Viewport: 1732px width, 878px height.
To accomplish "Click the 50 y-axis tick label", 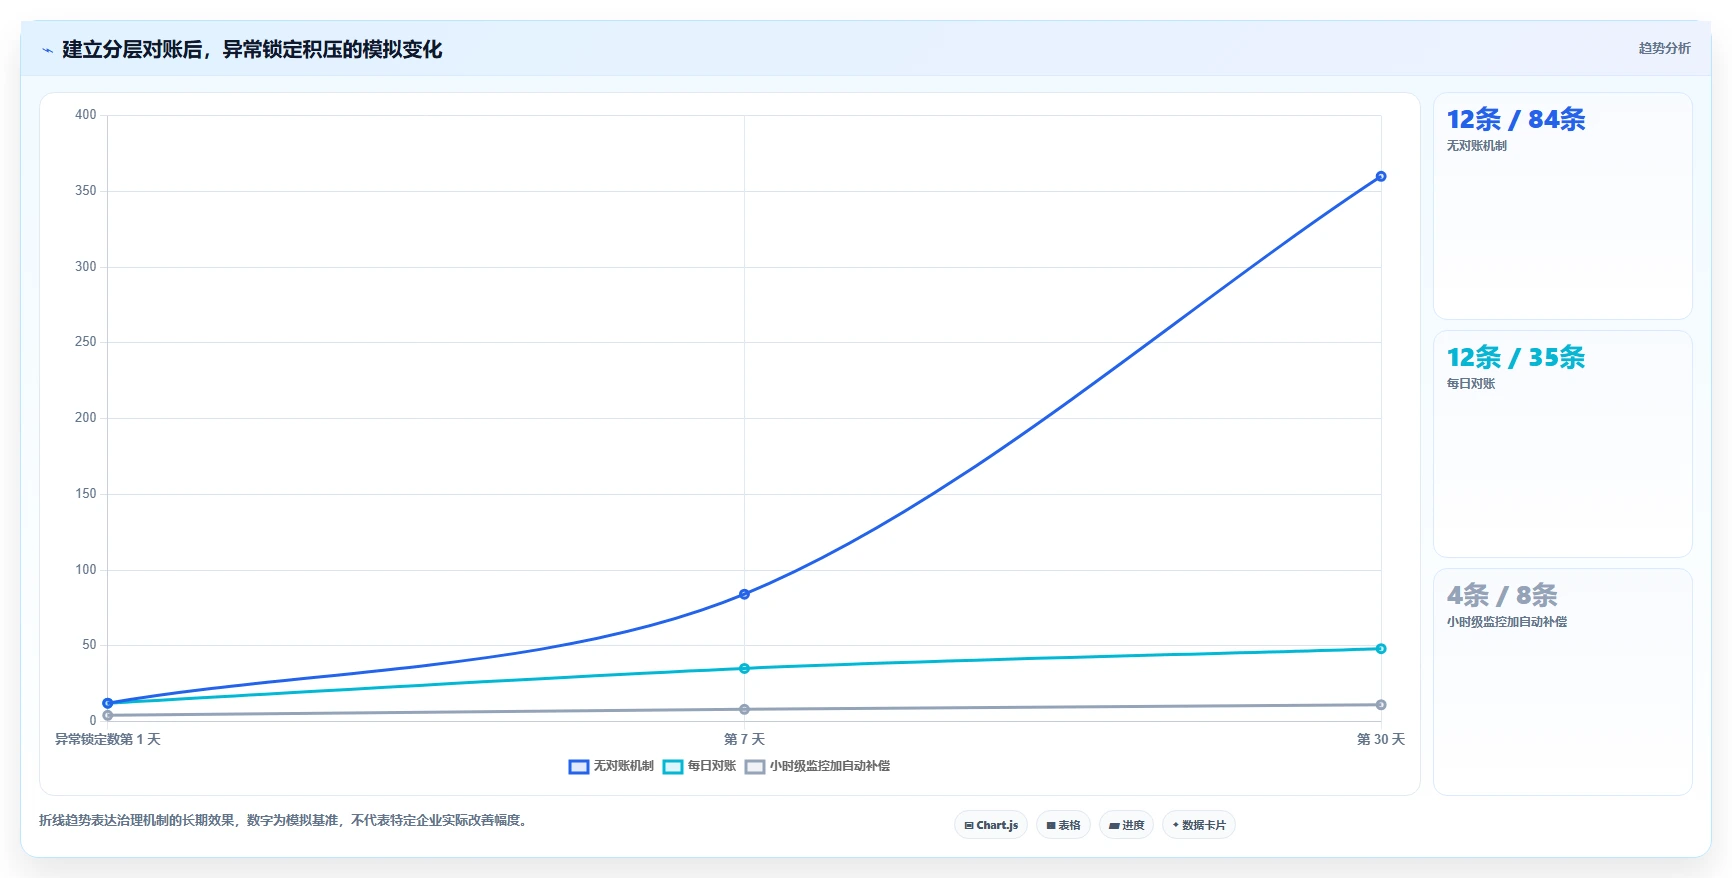I will point(90,645).
